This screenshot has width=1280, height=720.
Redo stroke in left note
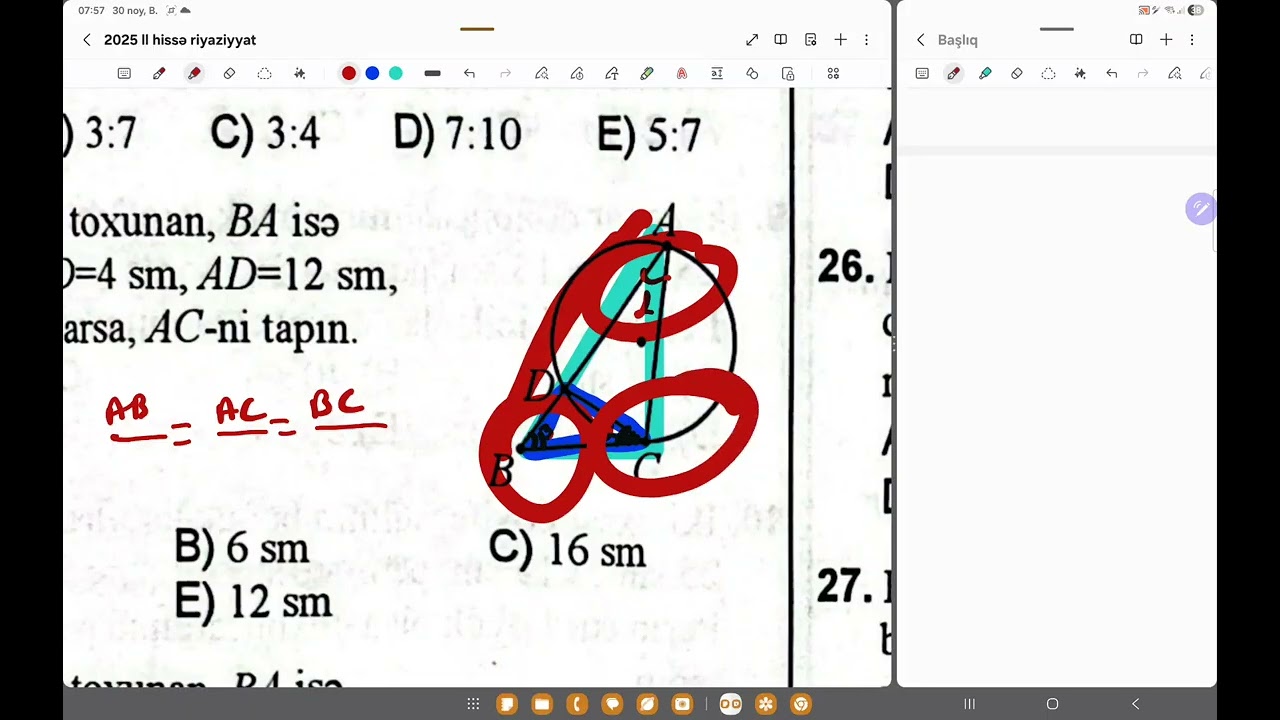coord(505,73)
